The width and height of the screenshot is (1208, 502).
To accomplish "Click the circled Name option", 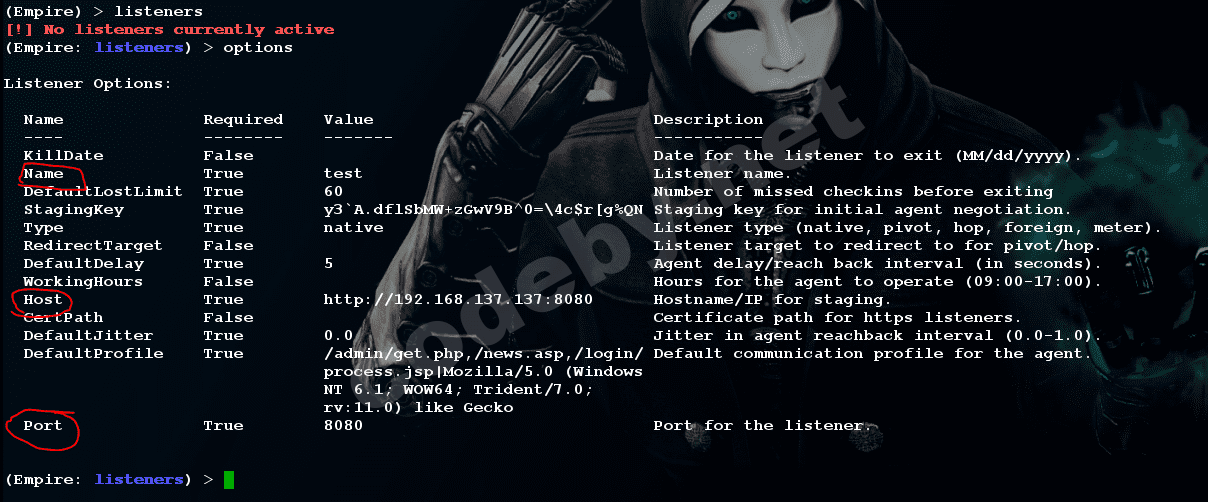I will (x=43, y=173).
